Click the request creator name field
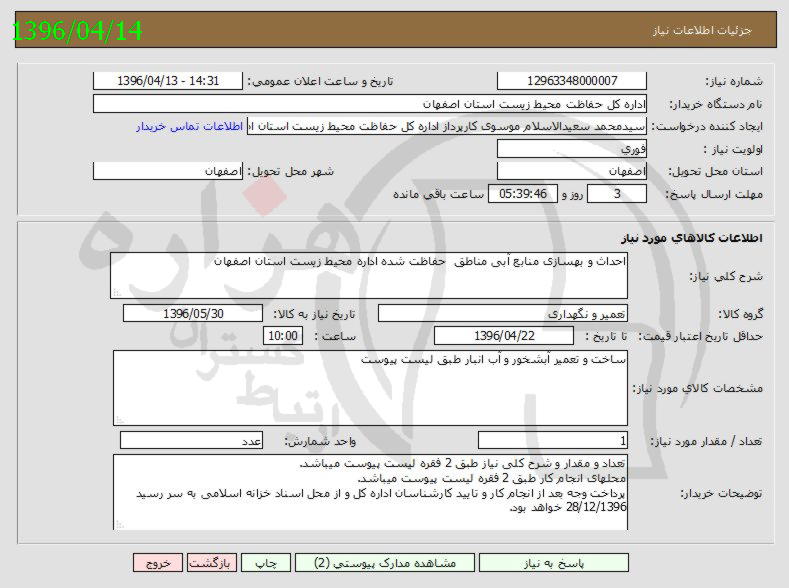Viewport: 789px width, 588px height. click(447, 126)
